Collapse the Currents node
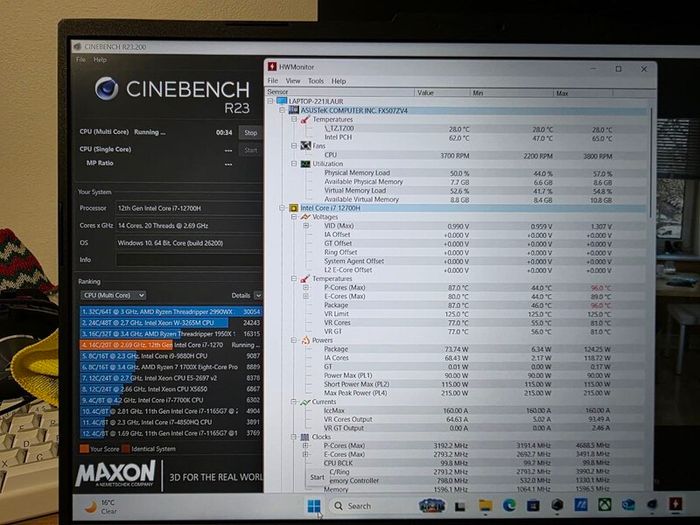Viewport: 700px width, 525px height. point(294,402)
